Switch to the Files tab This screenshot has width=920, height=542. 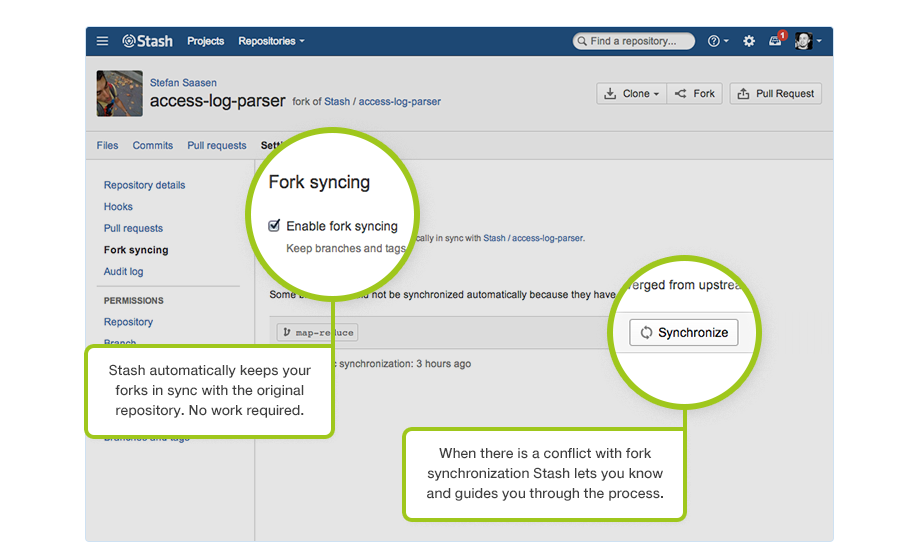(x=107, y=145)
